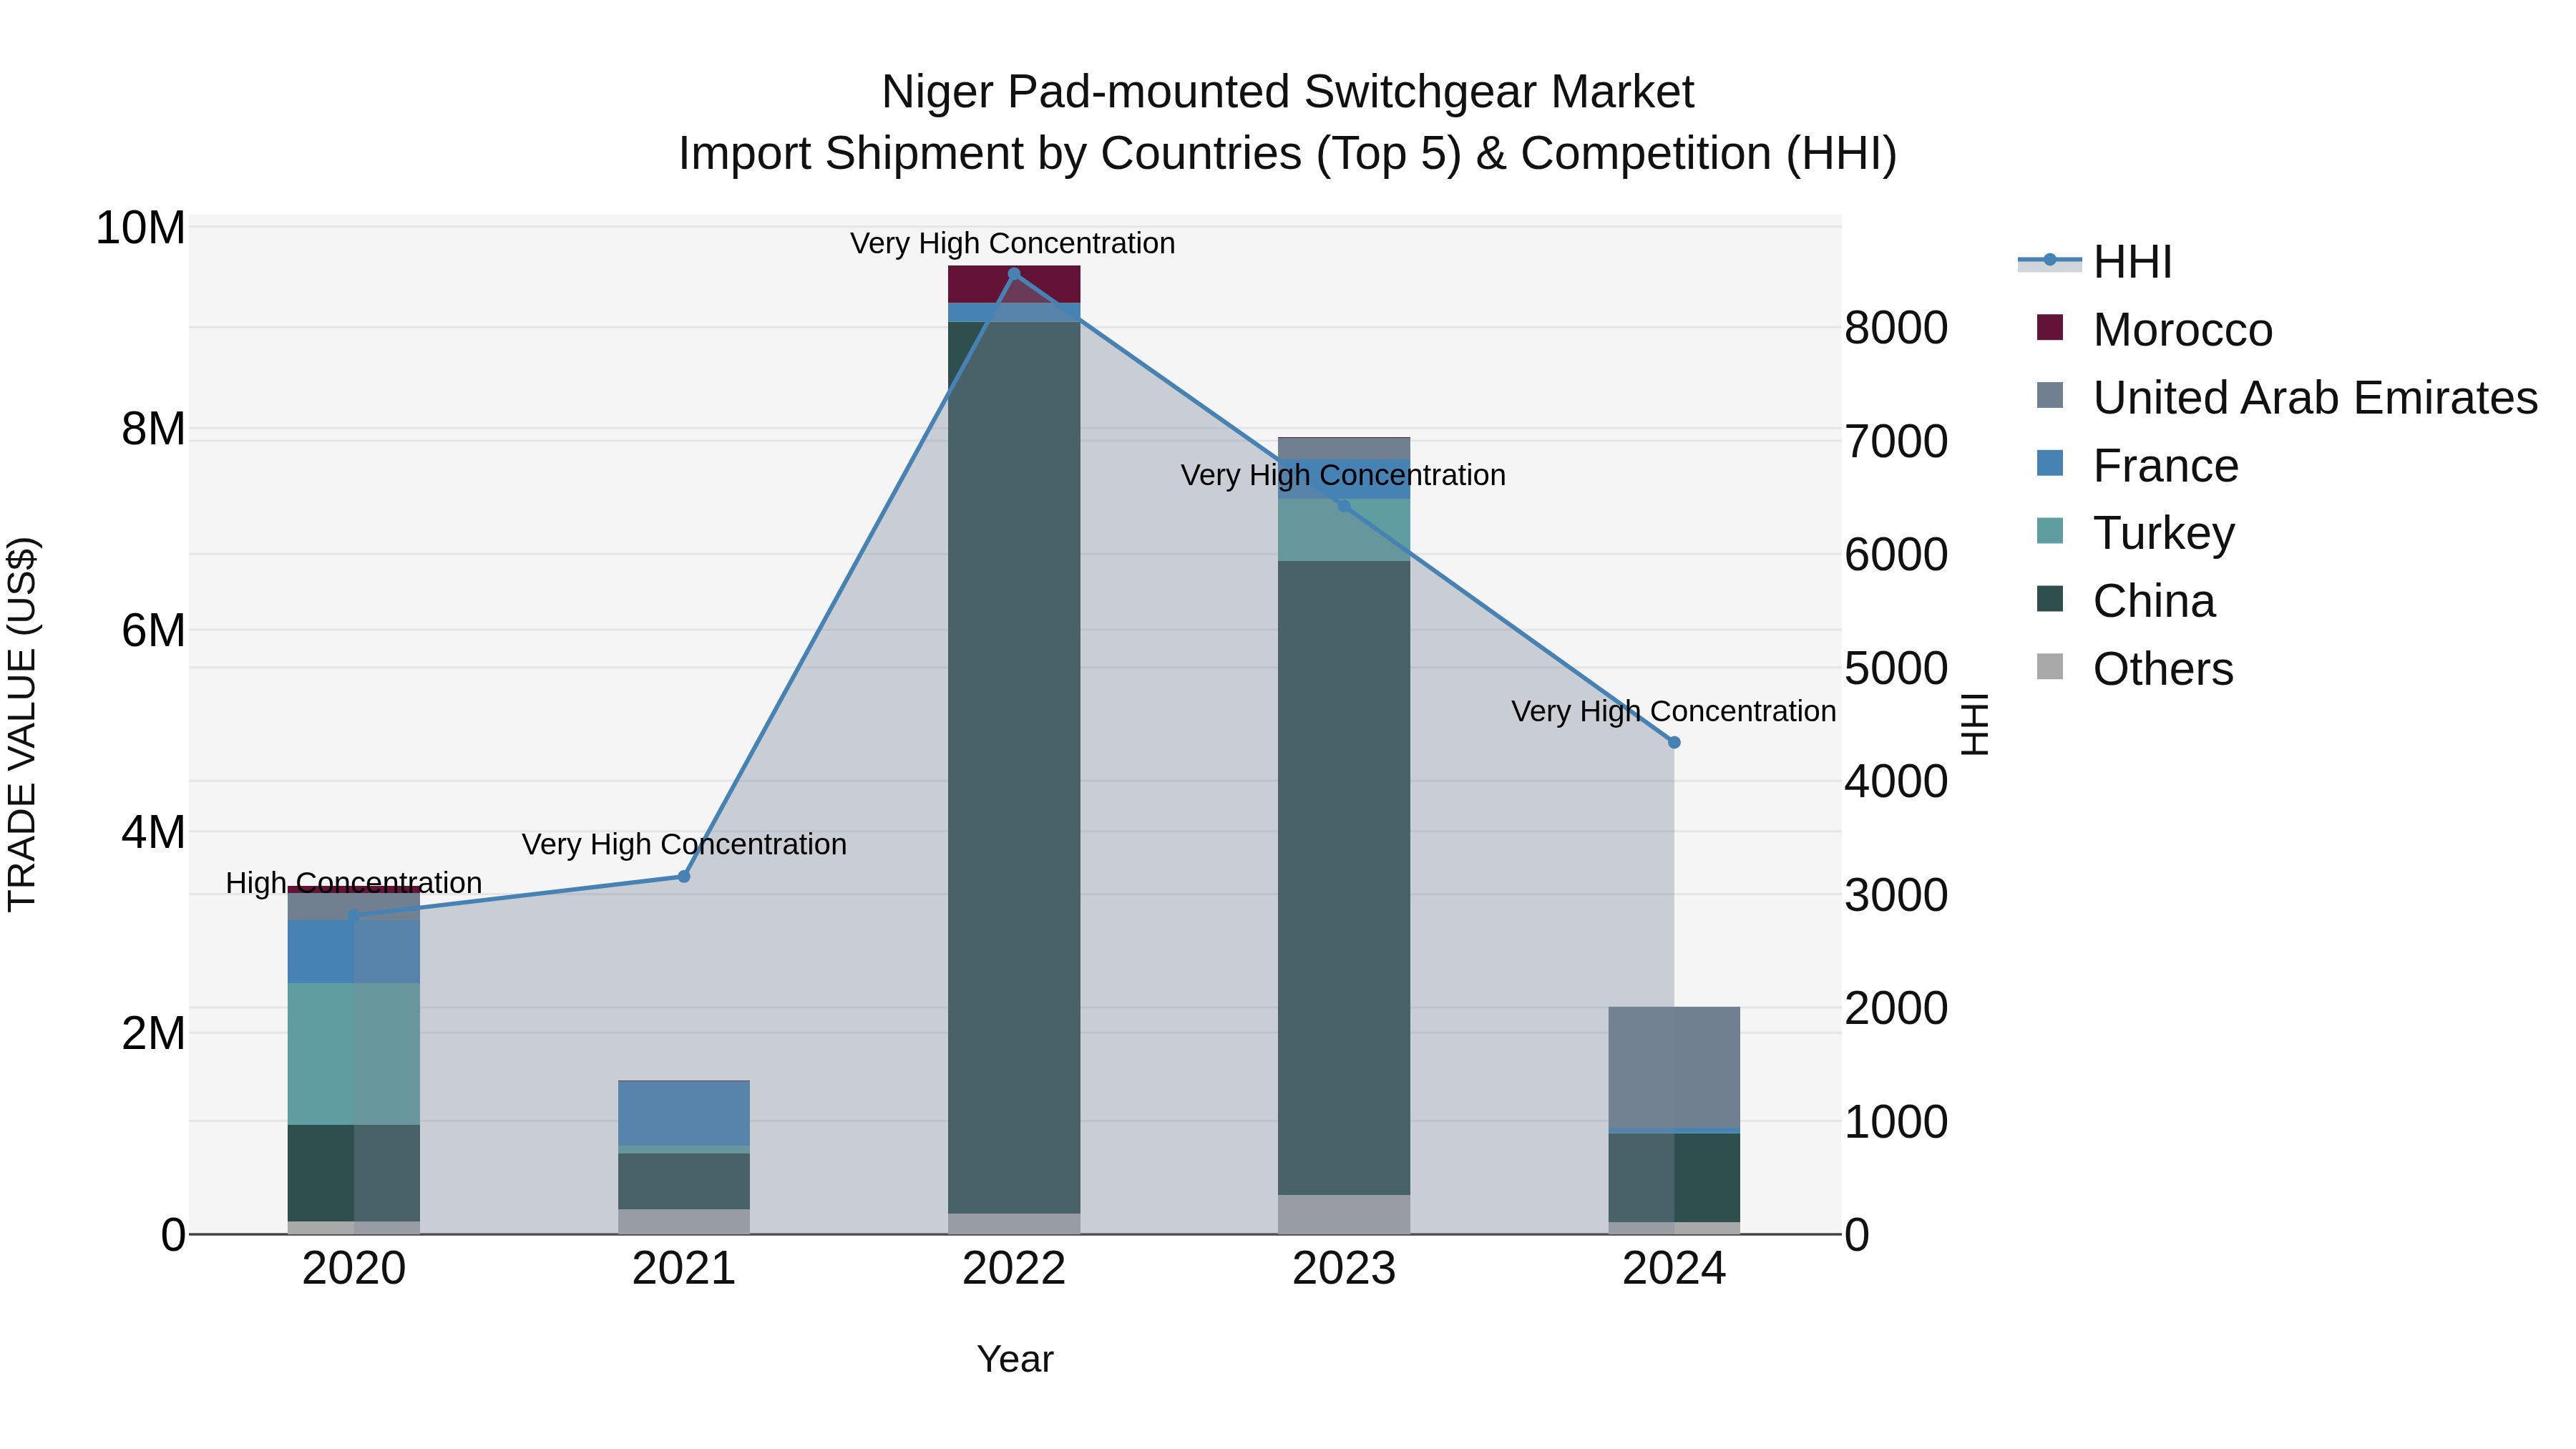This screenshot has width=2576, height=1449.
Task: Click the 2022 x-axis label
Action: 1014,1269
